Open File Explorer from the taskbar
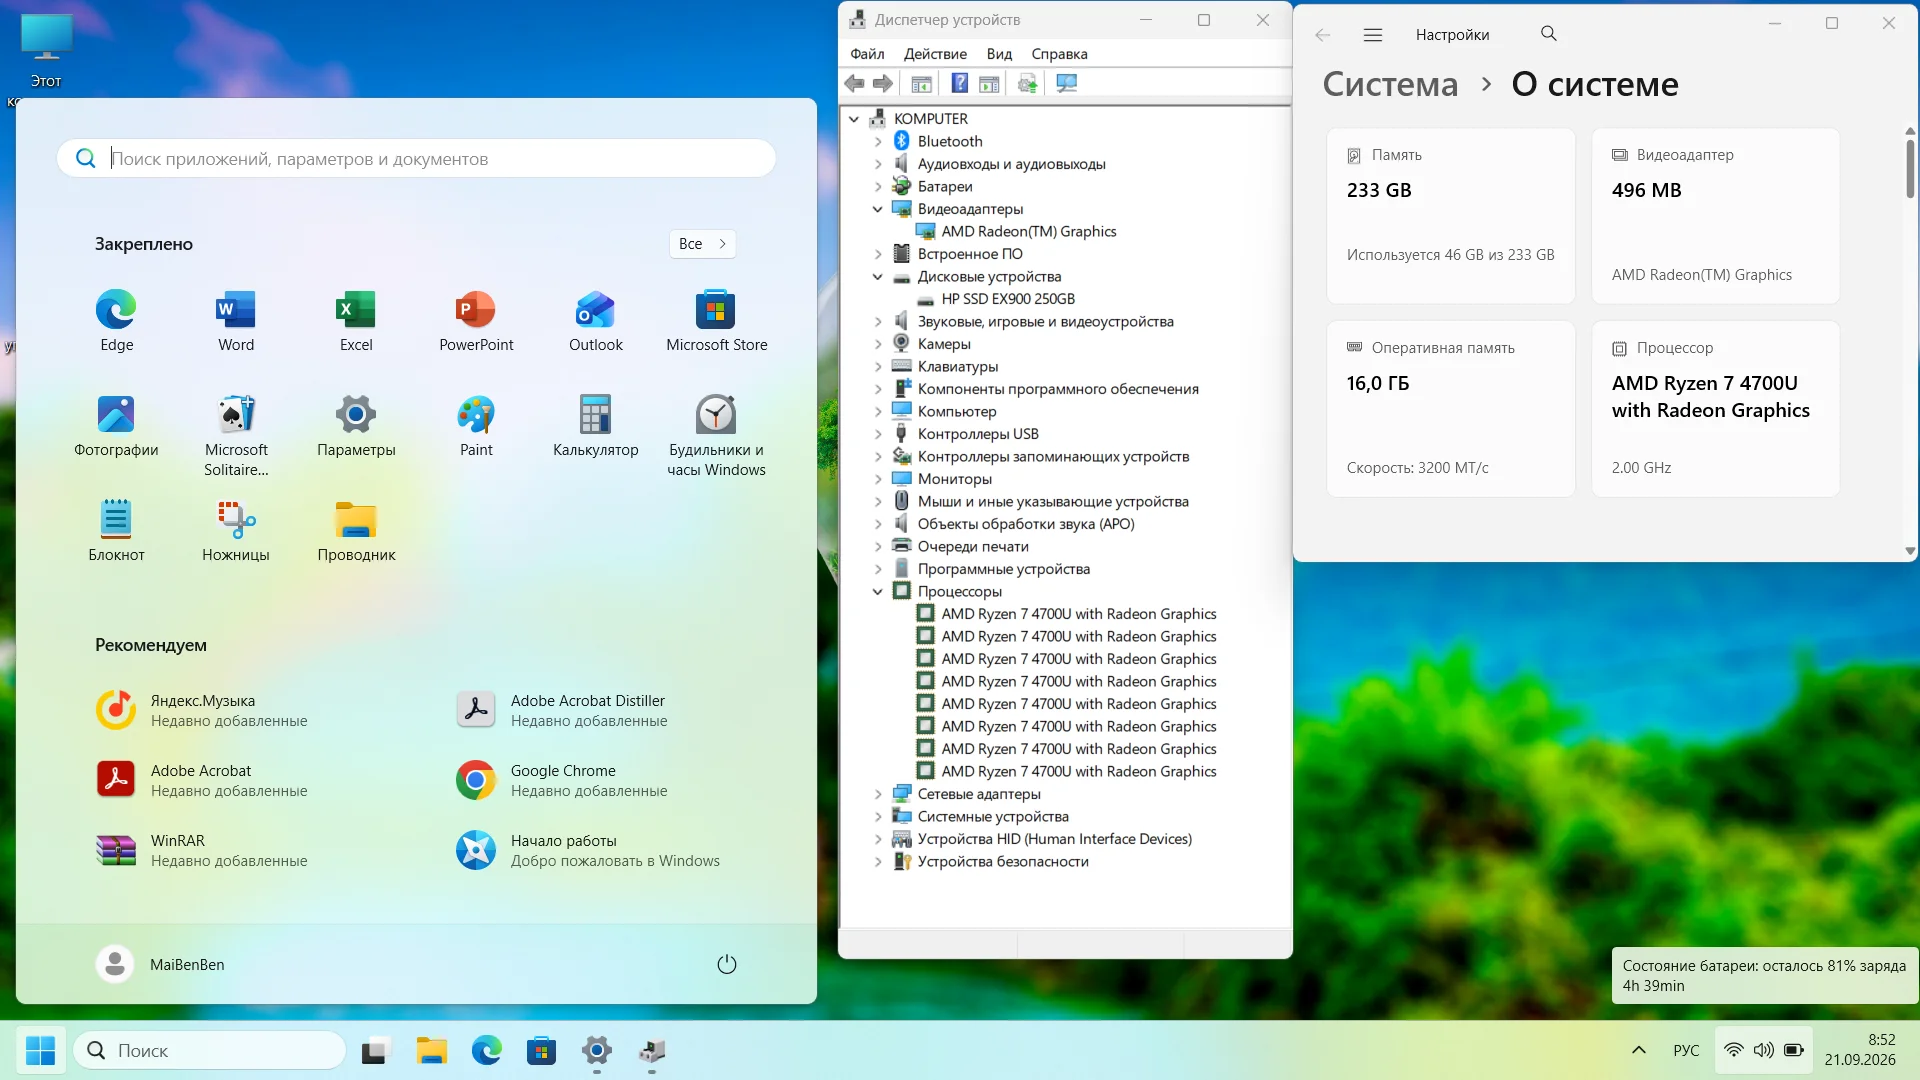 (432, 1050)
